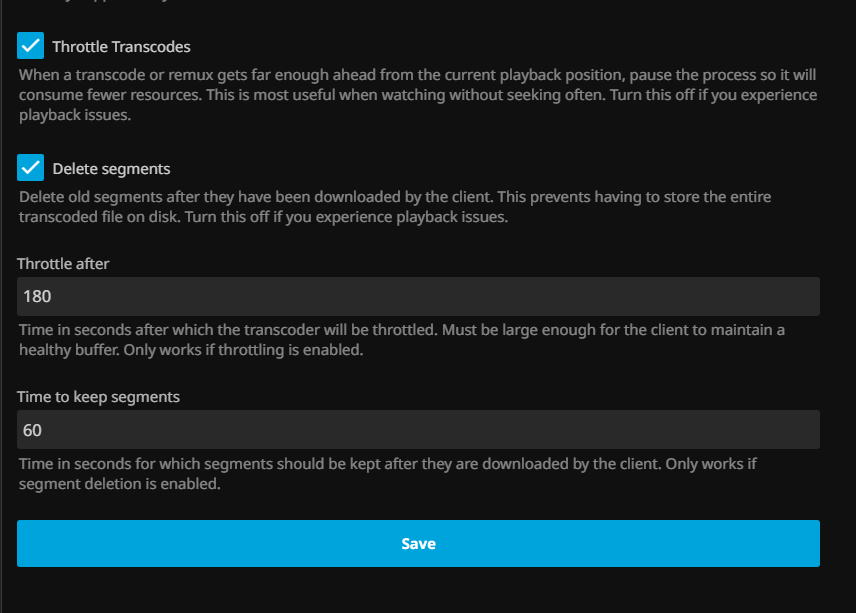
Task: Place cursor after the 180 value
Action: [x=53, y=297]
